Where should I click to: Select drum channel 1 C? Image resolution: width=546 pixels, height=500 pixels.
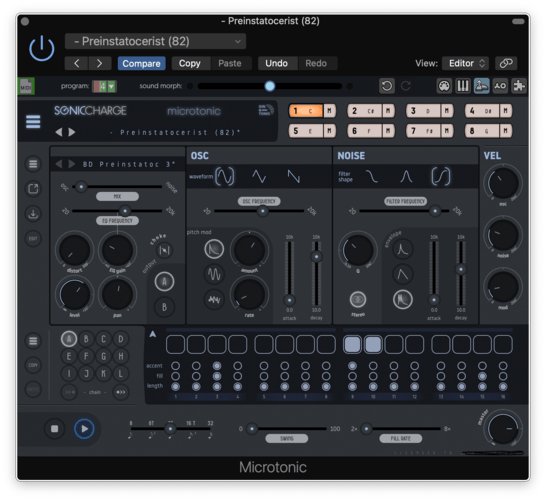[x=306, y=111]
